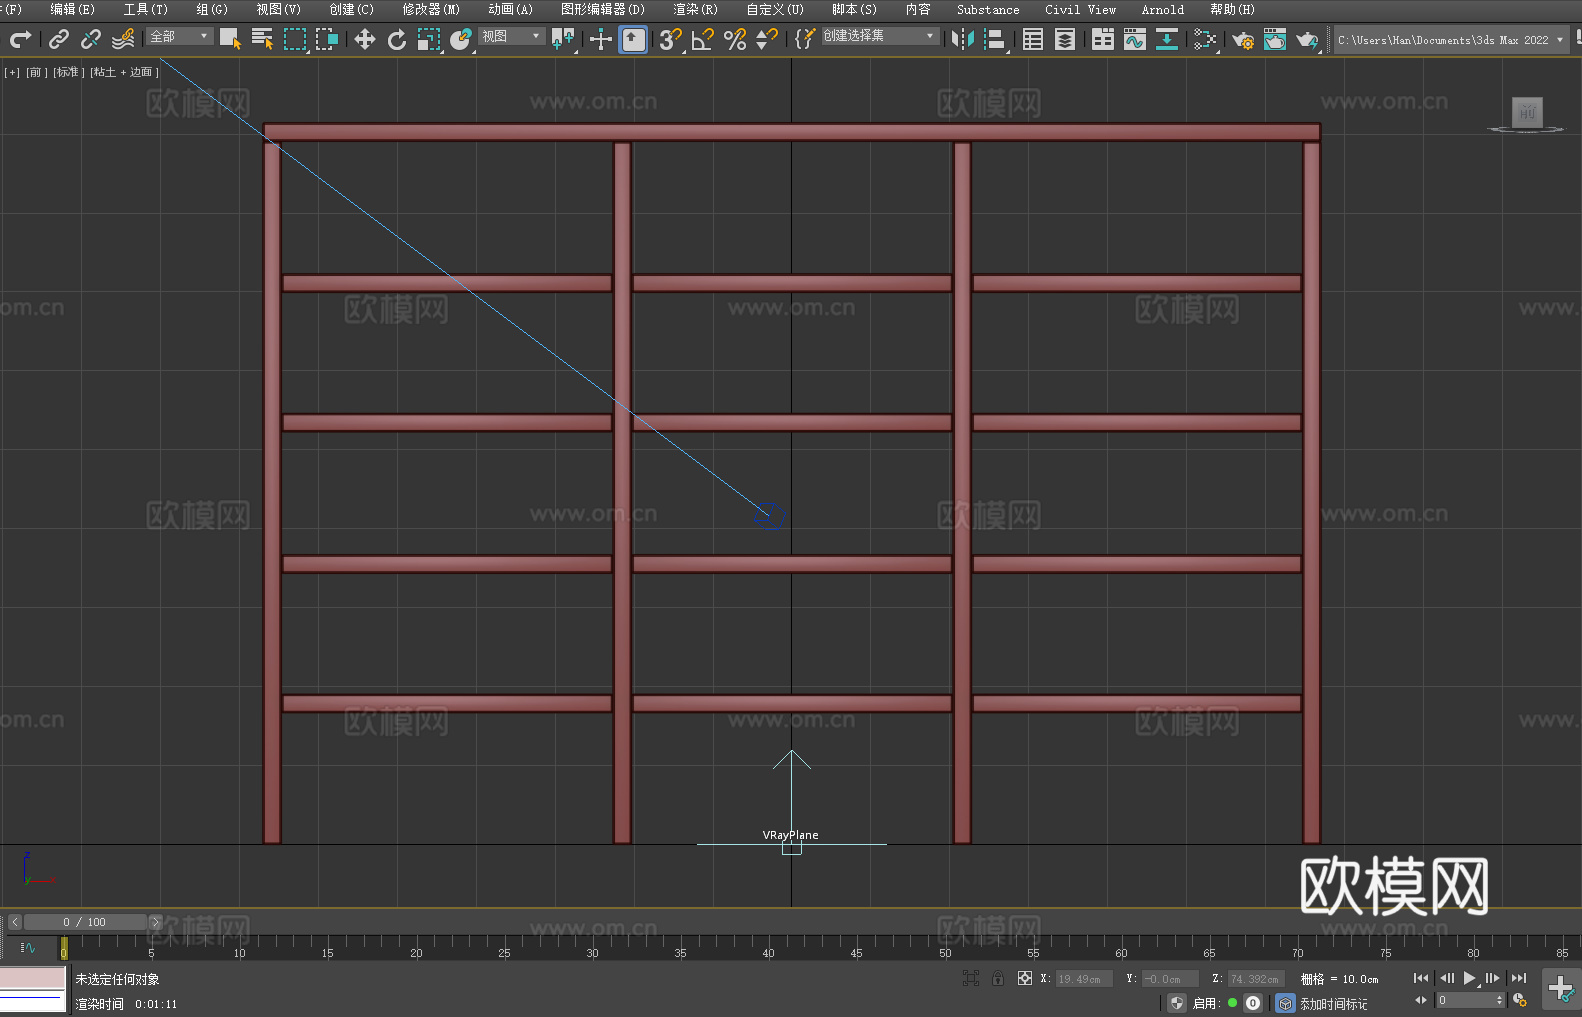Toggle Absolute/Offset transform type-in mode

tap(1025, 978)
